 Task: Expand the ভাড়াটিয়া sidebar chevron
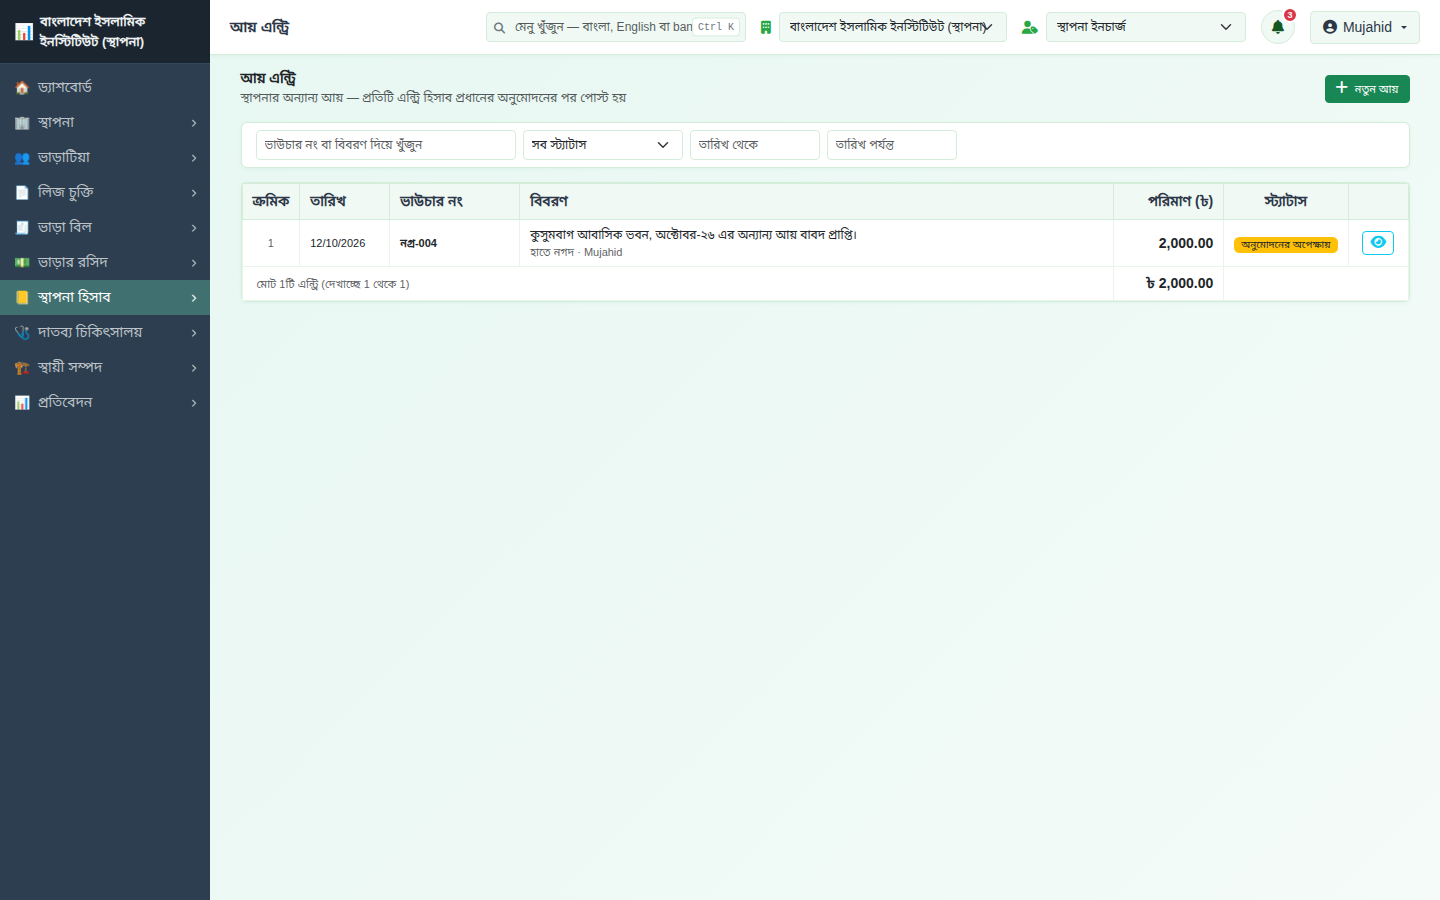tap(194, 158)
